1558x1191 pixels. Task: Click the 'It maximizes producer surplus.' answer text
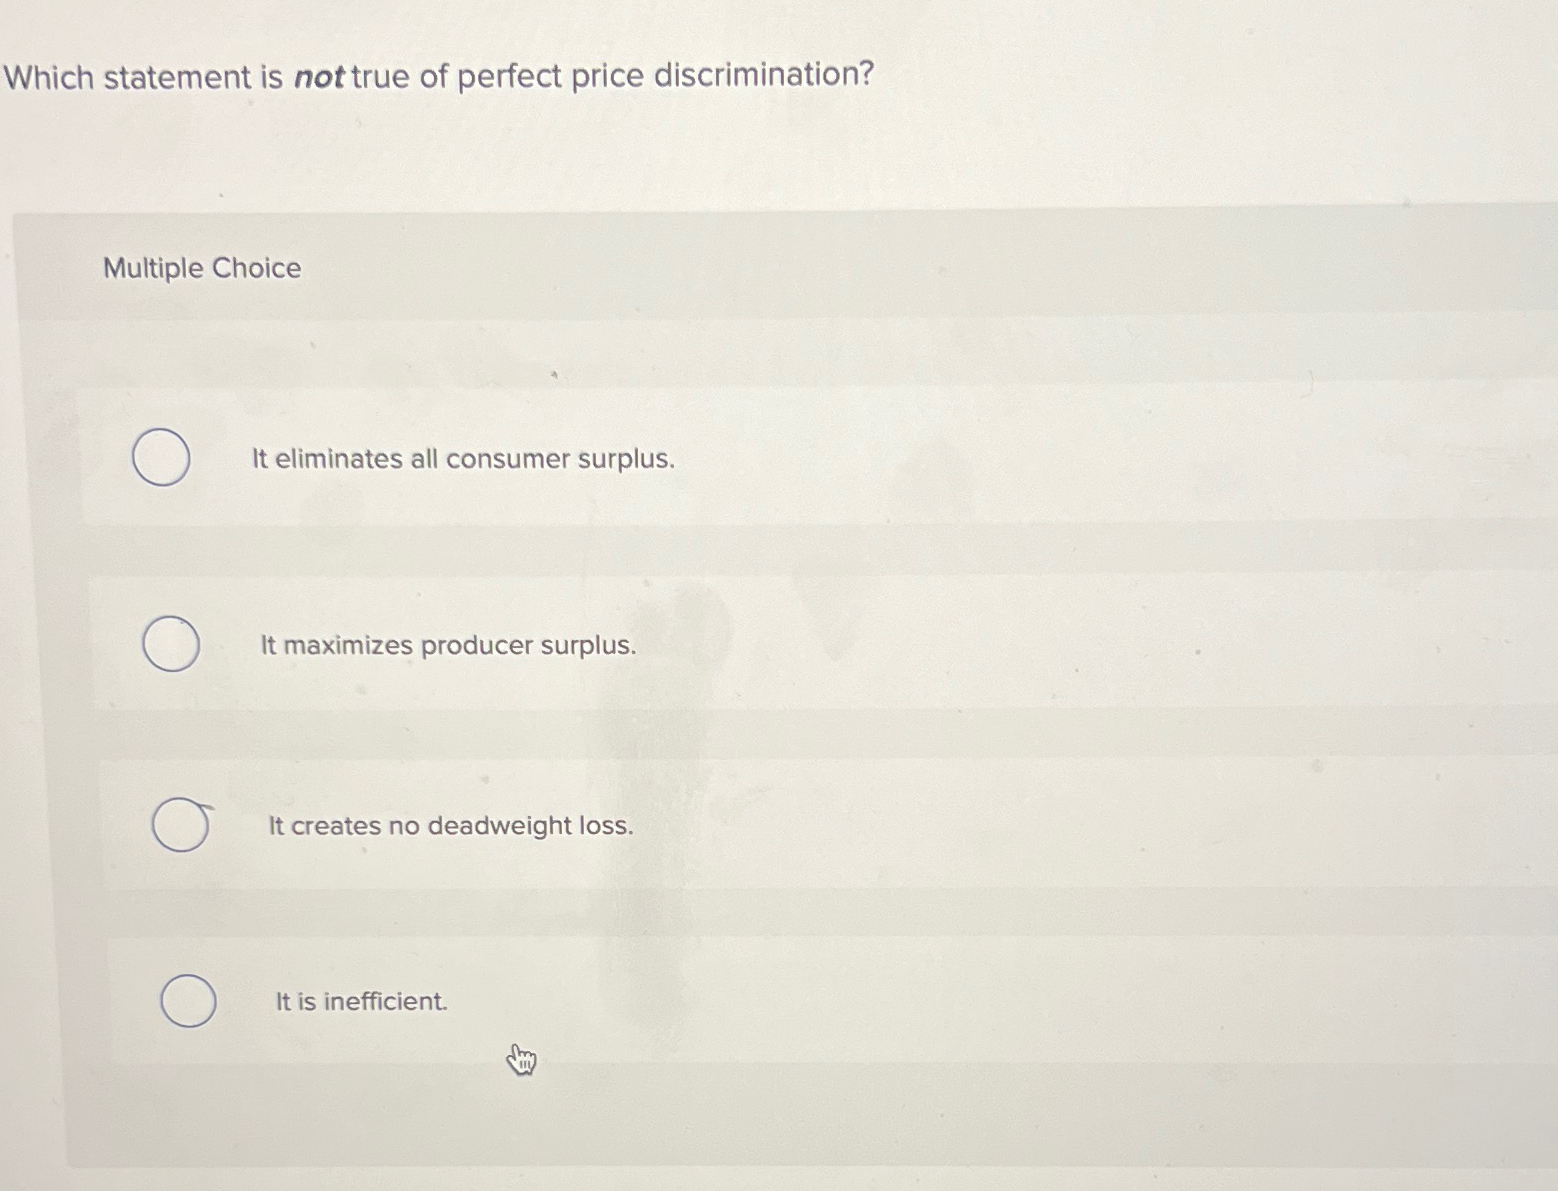tap(448, 646)
